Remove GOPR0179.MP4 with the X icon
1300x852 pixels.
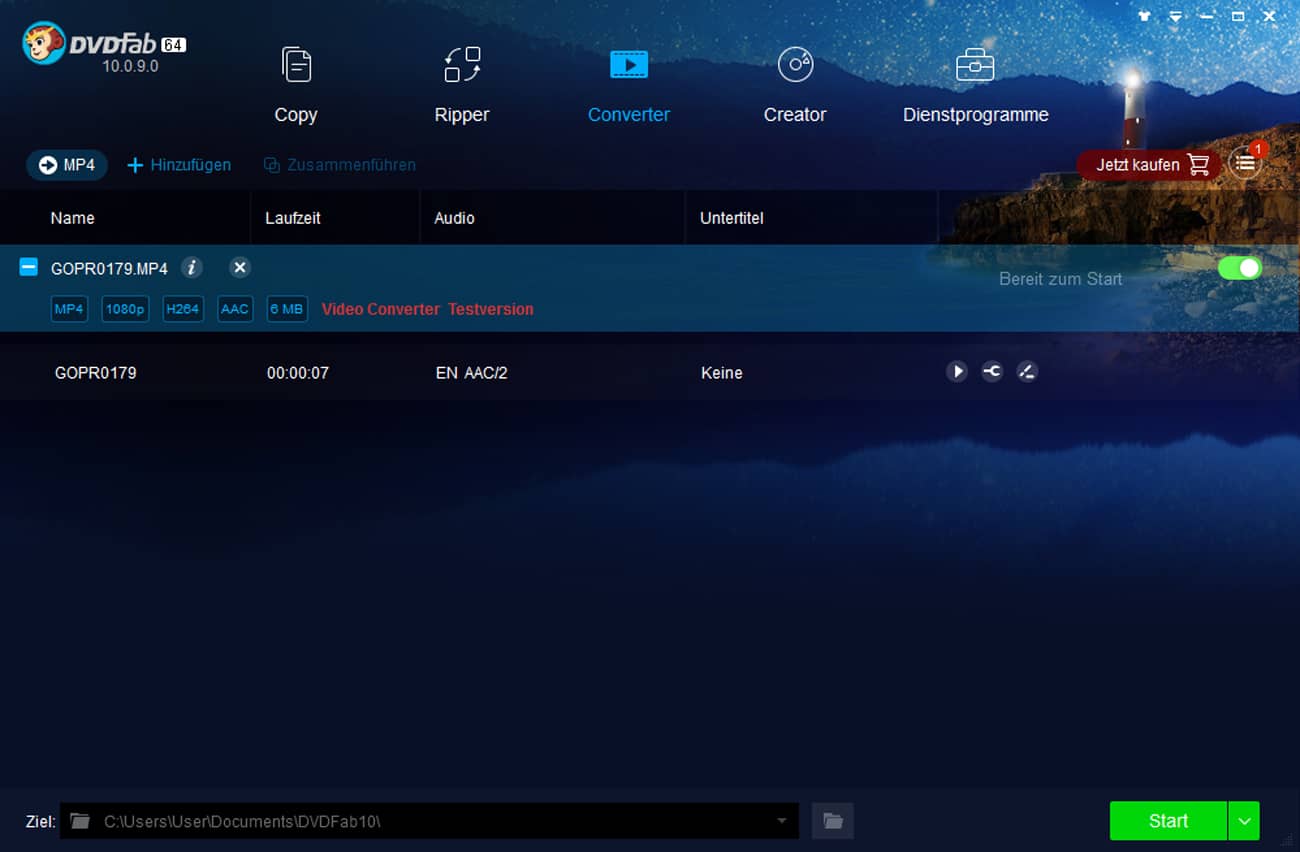pyautogui.click(x=240, y=267)
